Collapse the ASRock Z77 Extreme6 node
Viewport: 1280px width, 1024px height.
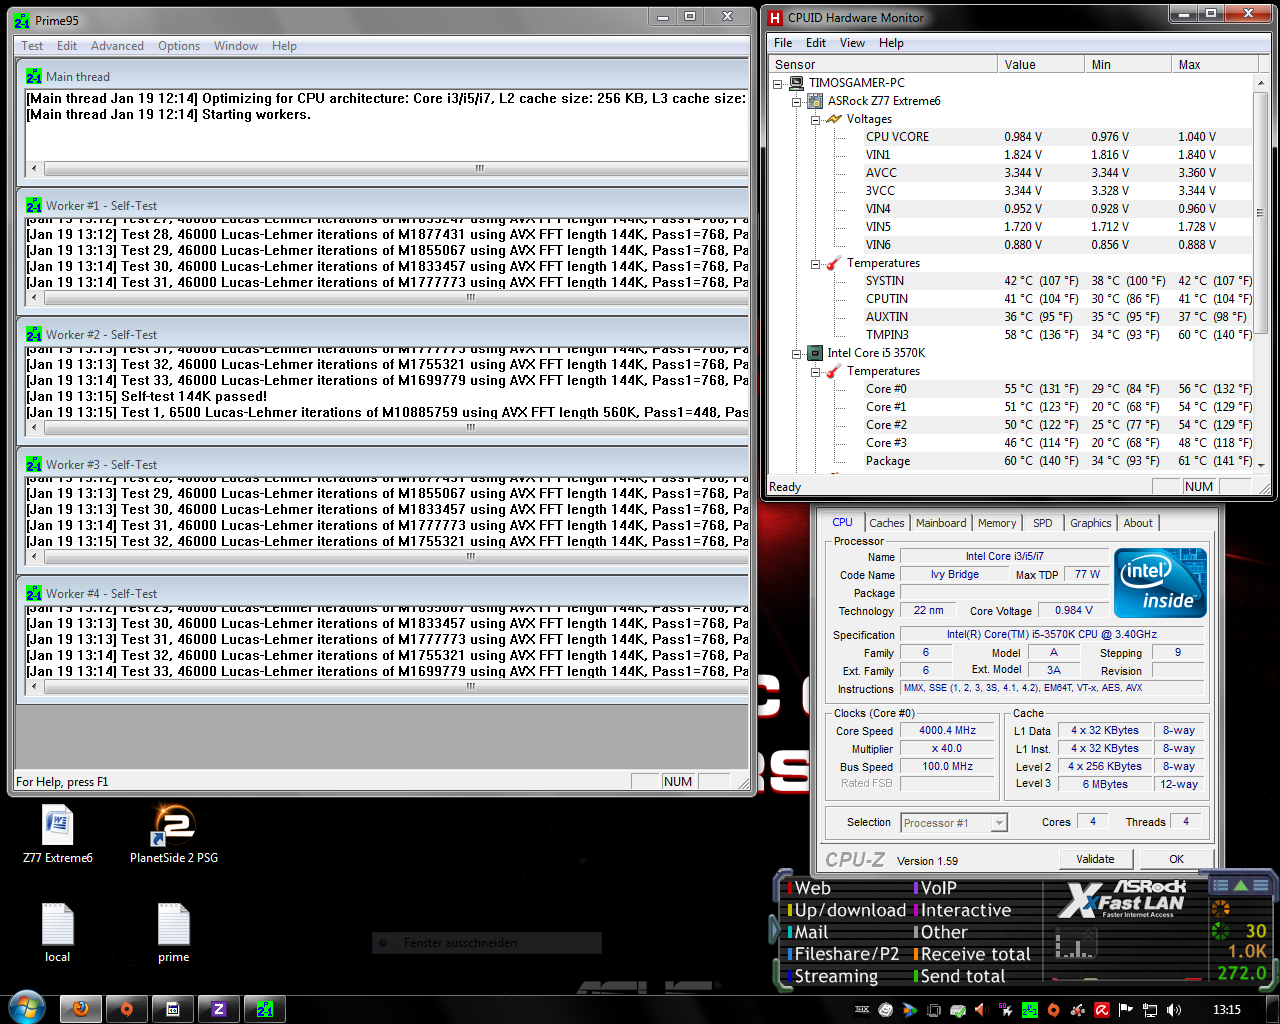click(797, 102)
